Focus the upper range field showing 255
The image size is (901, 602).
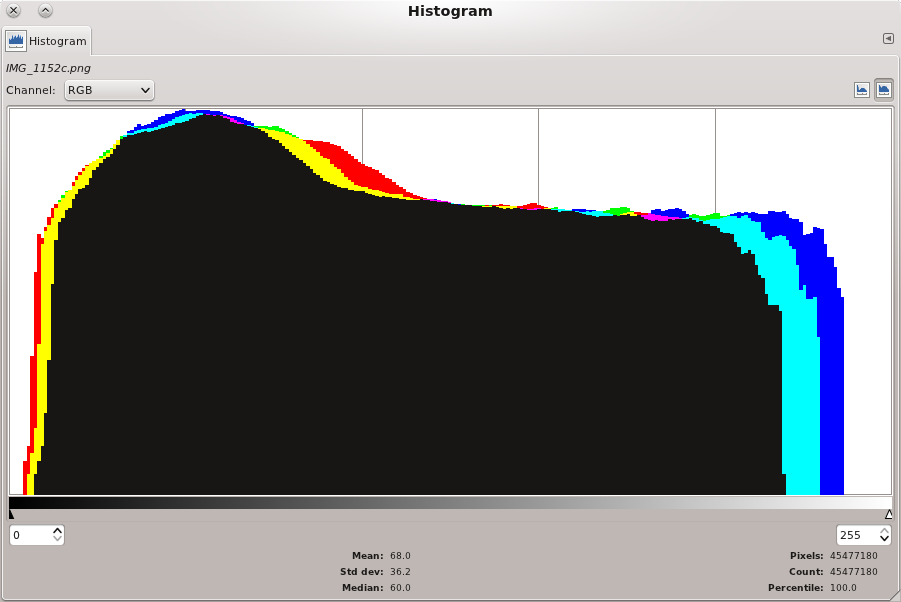click(x=856, y=535)
